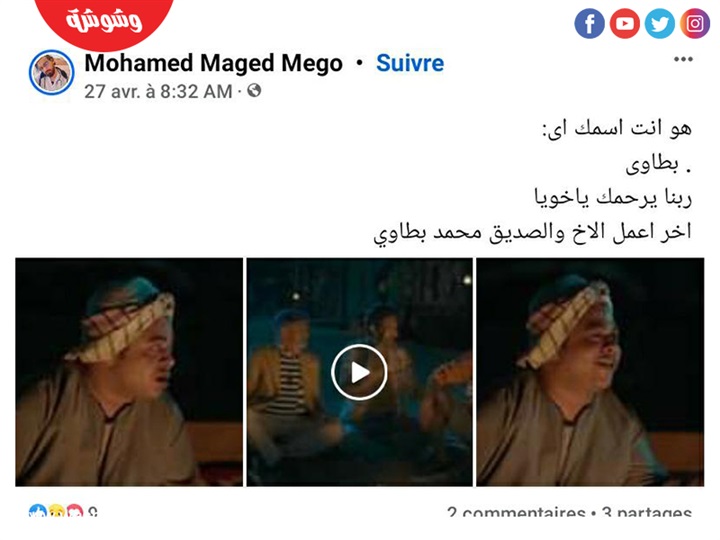The width and height of the screenshot is (720, 540).
Task: Click Mohamed Maged Mego's profile picture
Action: tap(51, 73)
